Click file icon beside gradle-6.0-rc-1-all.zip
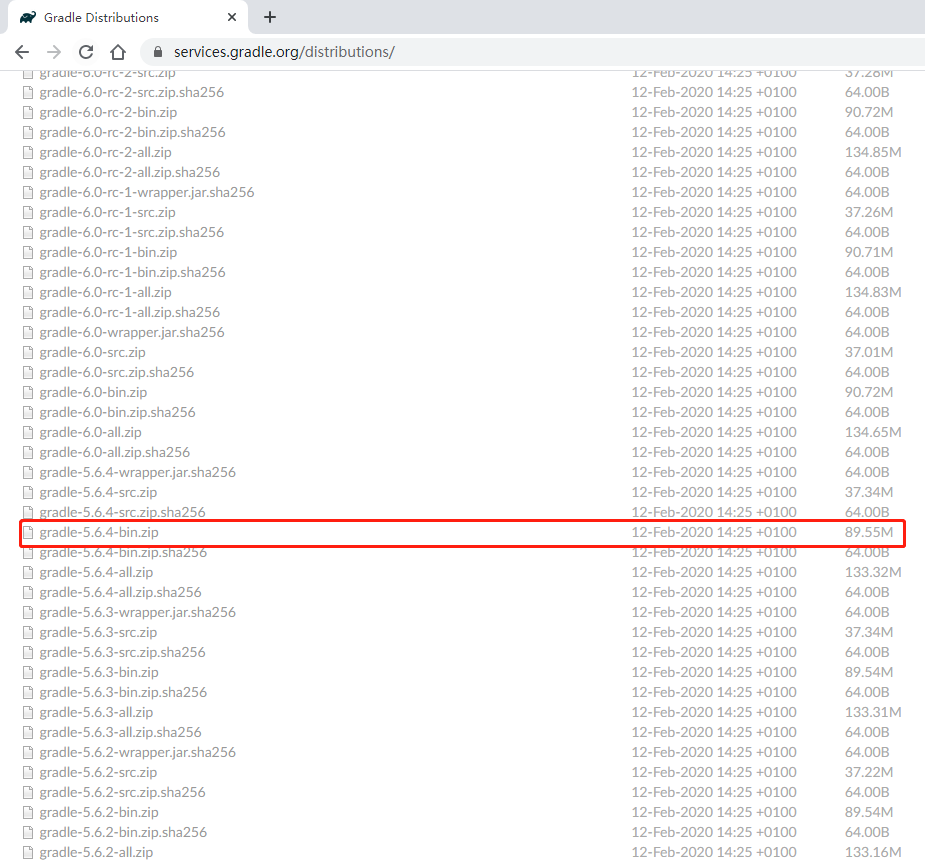 point(28,293)
